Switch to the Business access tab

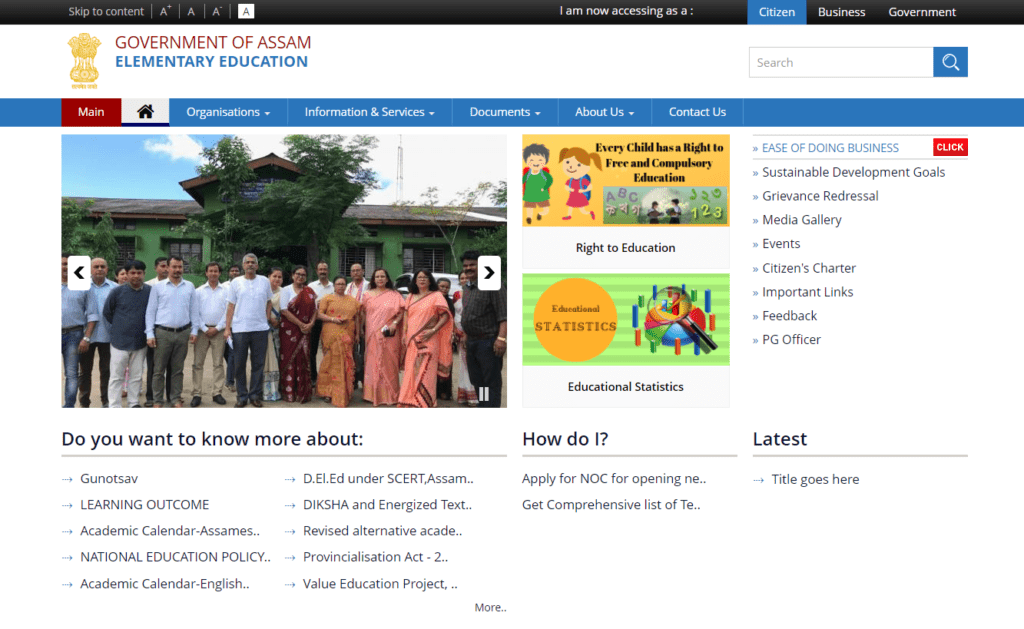841,11
